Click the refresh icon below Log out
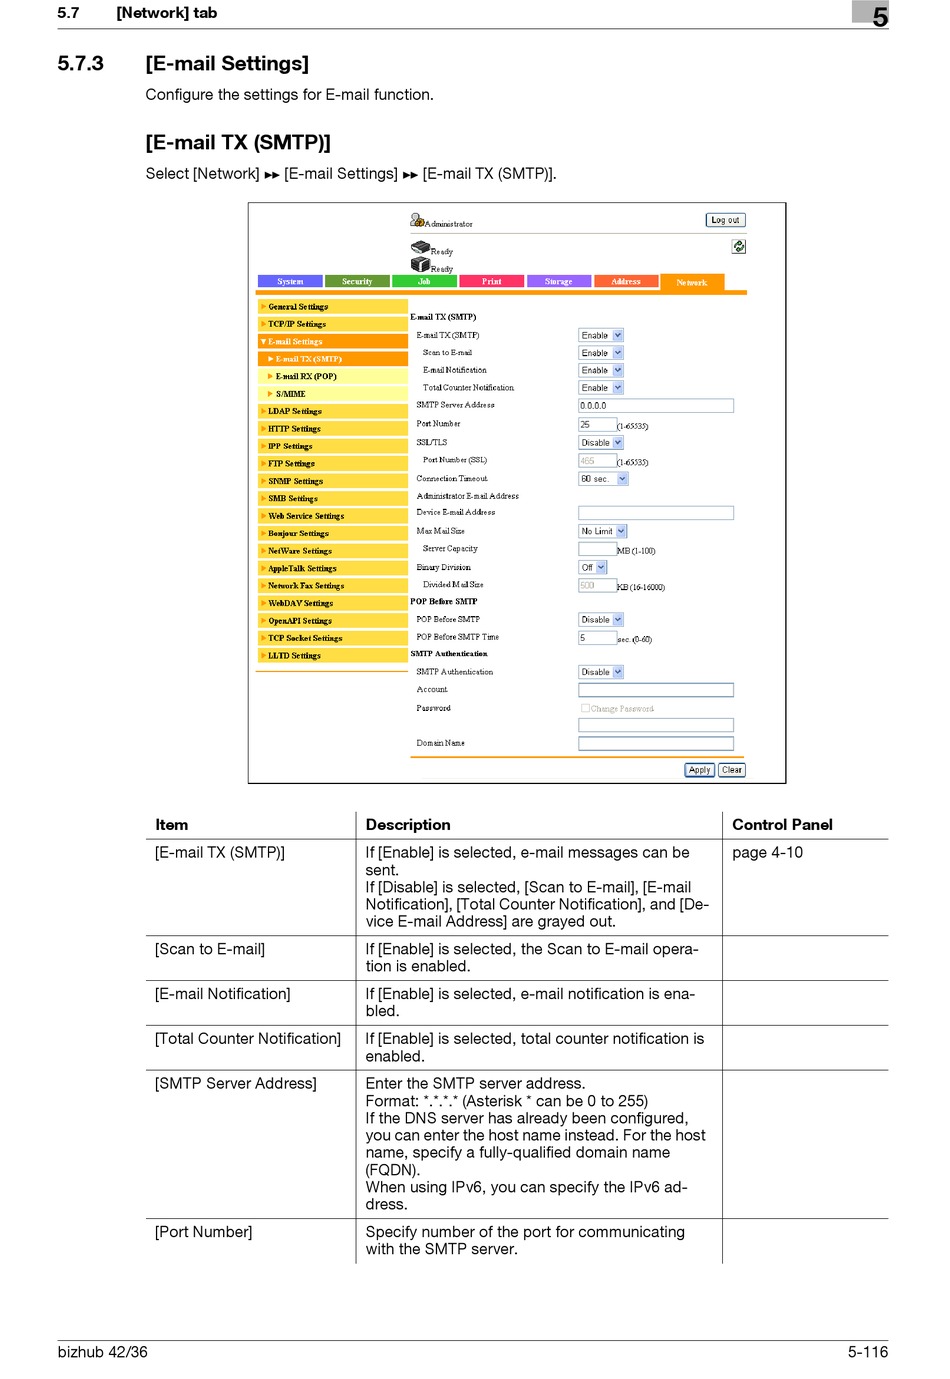This screenshot has width=950, height=1379. click(738, 246)
